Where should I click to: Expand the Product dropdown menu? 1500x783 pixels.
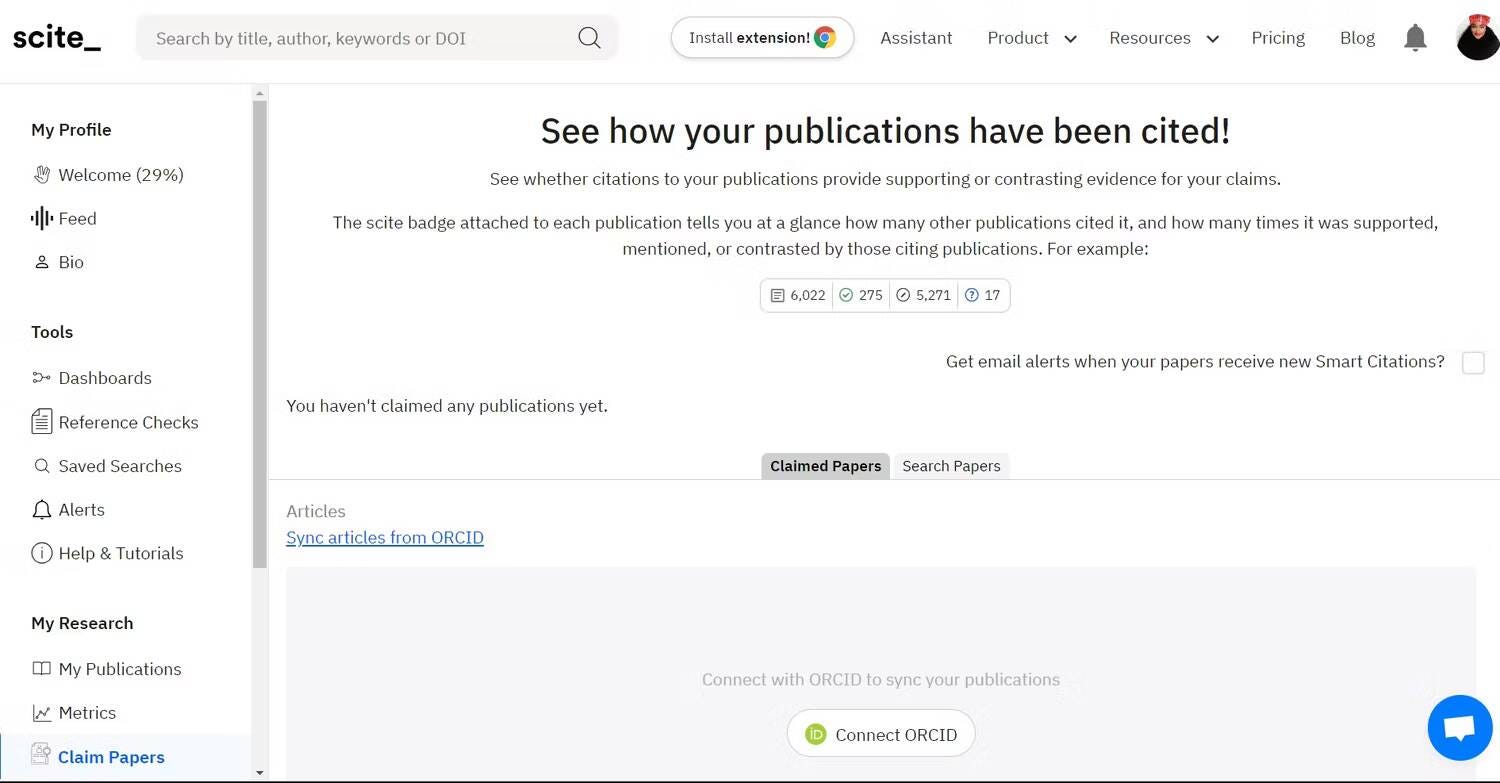(x=1031, y=38)
